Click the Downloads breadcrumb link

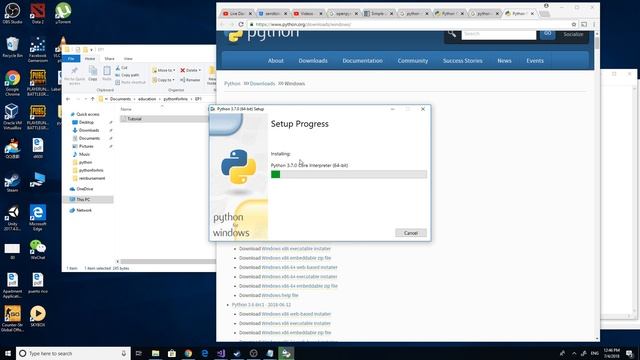262,84
